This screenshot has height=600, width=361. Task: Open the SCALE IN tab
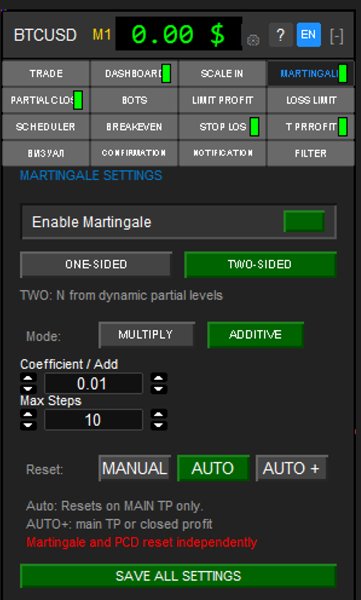pyautogui.click(x=222, y=73)
